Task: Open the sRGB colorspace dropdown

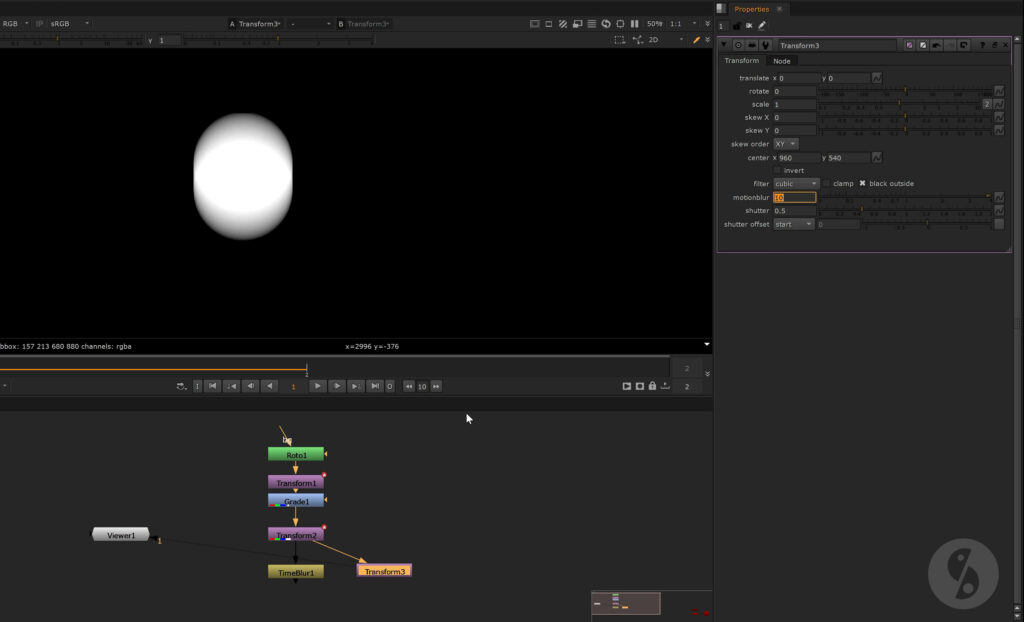Action: click(x=70, y=24)
